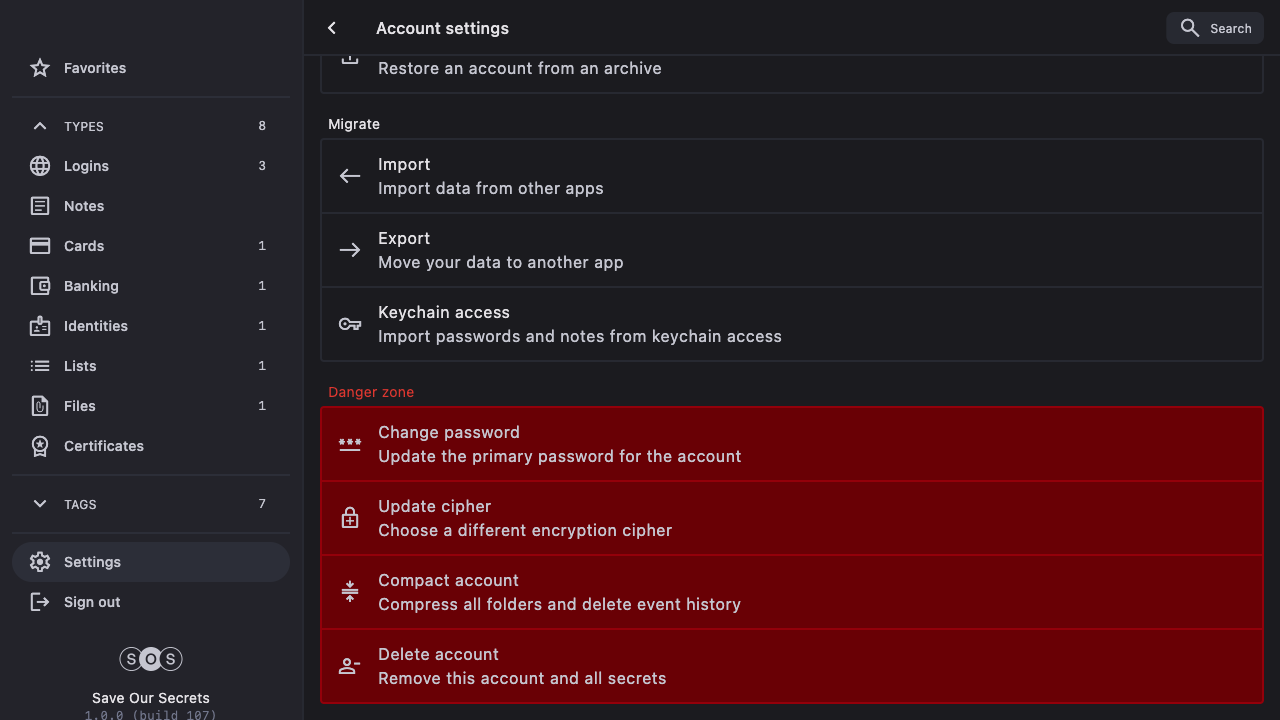Viewport: 1280px width, 720px height.
Task: Expand the TAGS section chevron
Action: (x=40, y=504)
